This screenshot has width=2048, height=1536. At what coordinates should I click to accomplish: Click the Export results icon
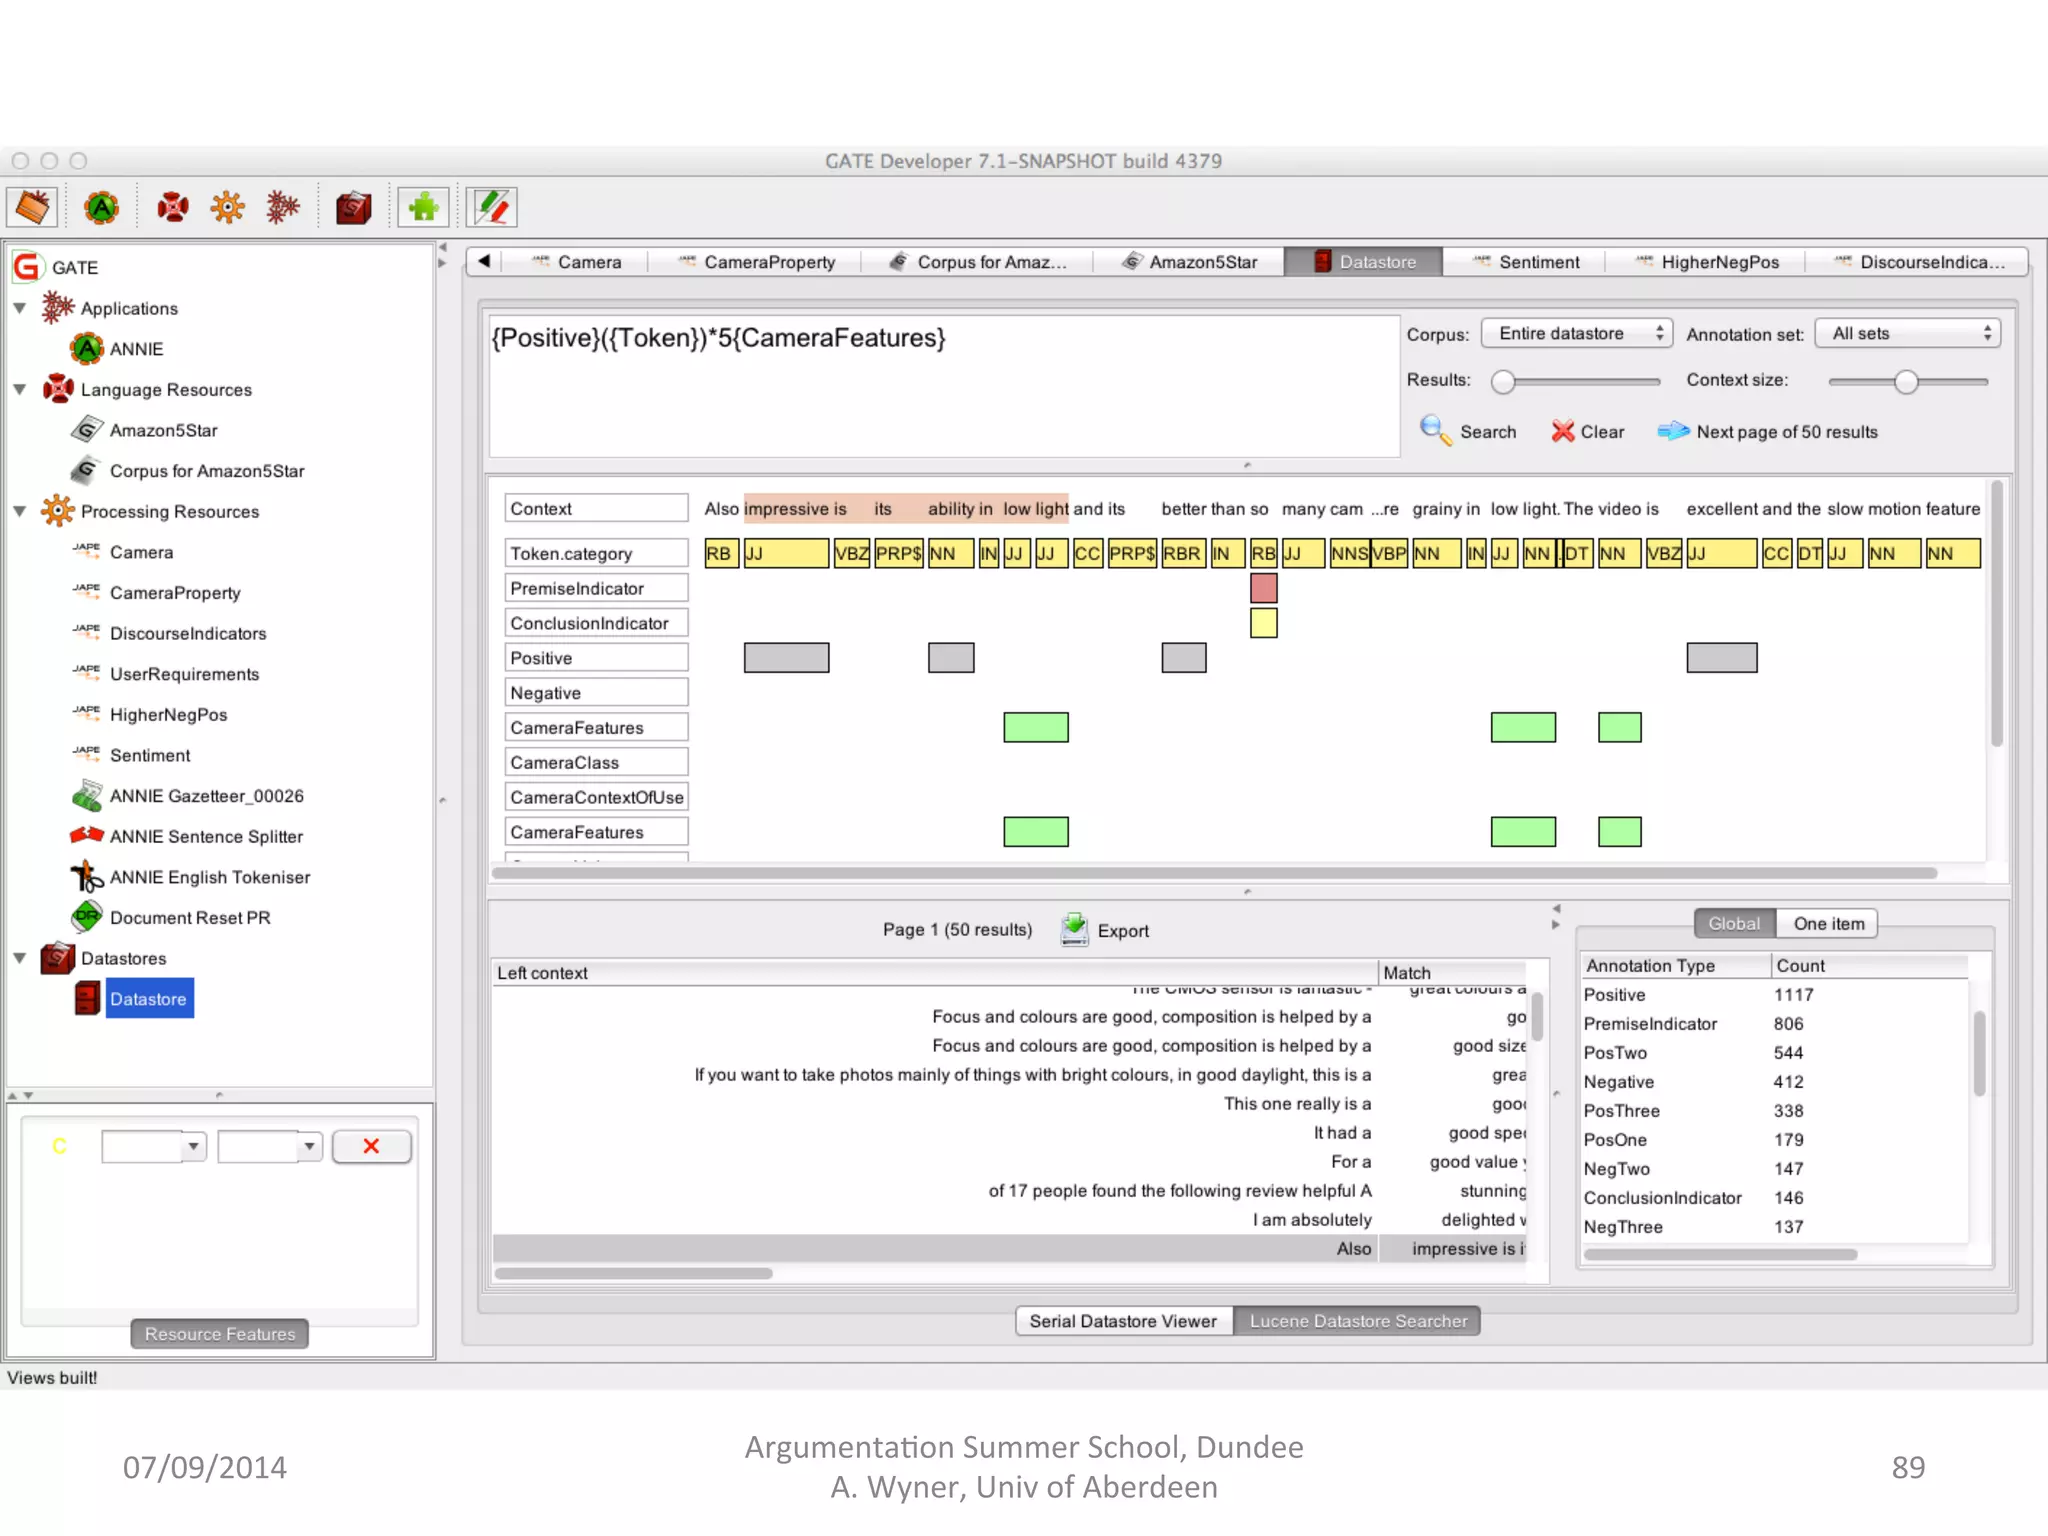pos(1075,930)
